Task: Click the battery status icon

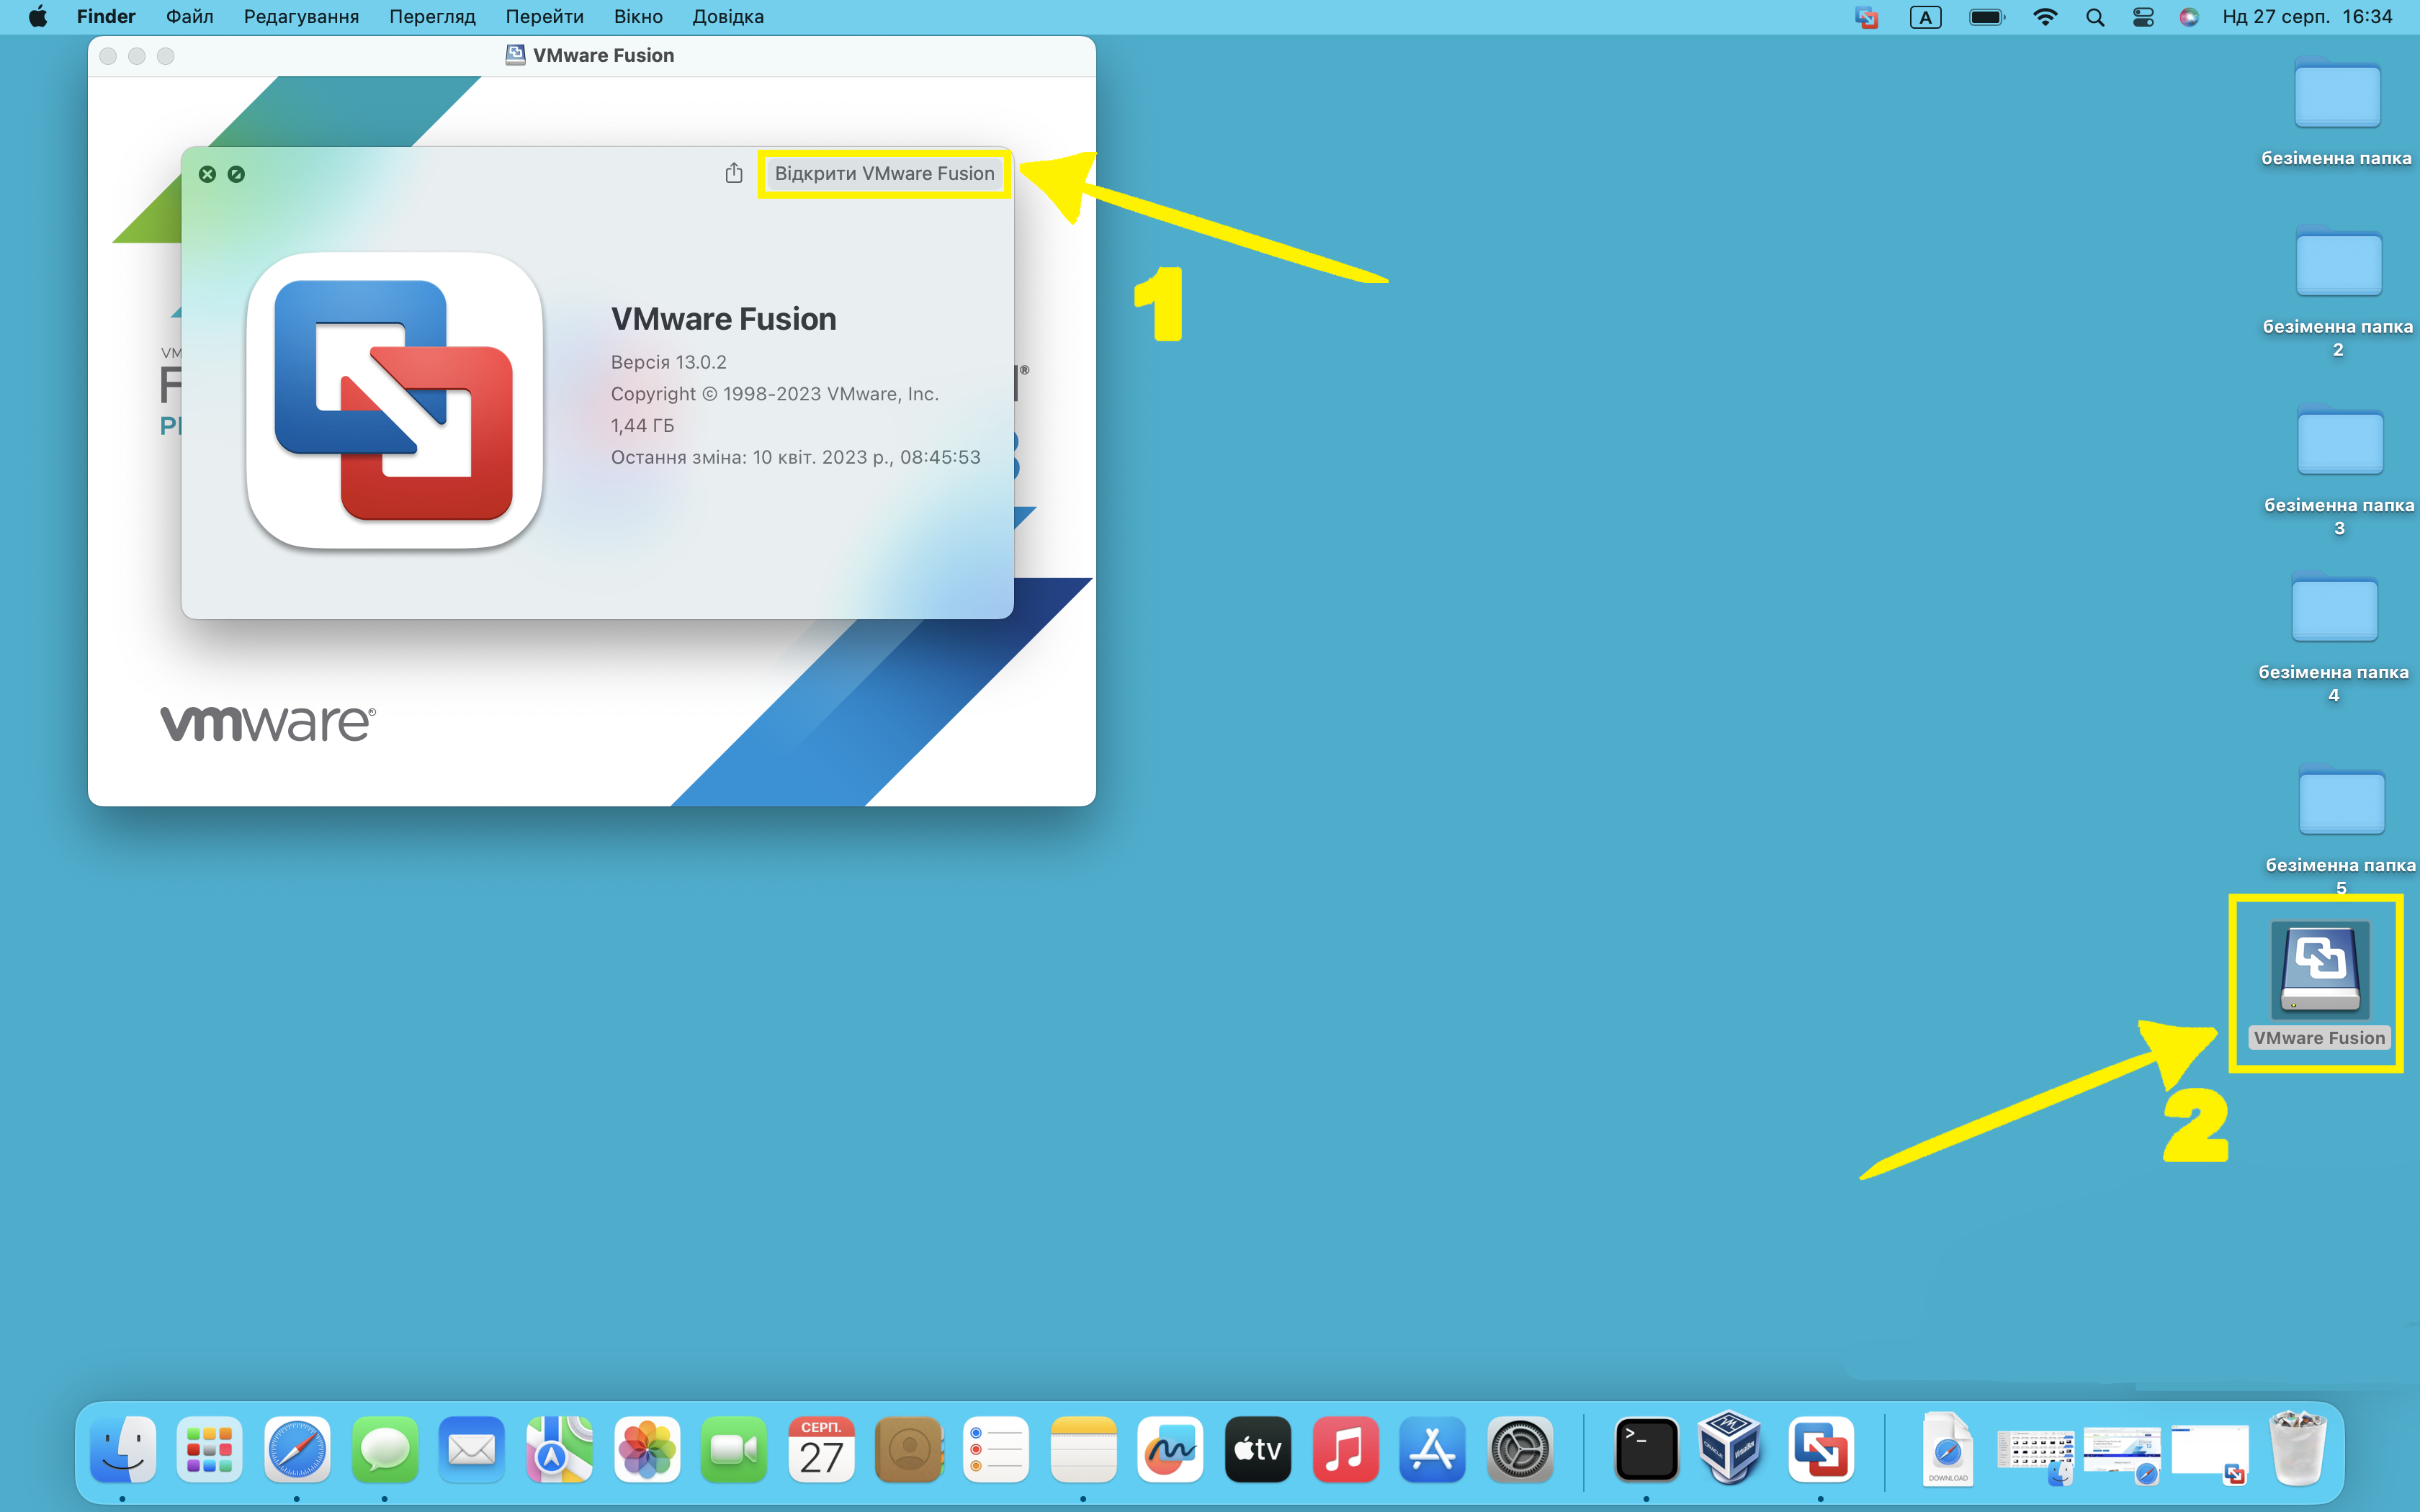Action: pos(1986,17)
